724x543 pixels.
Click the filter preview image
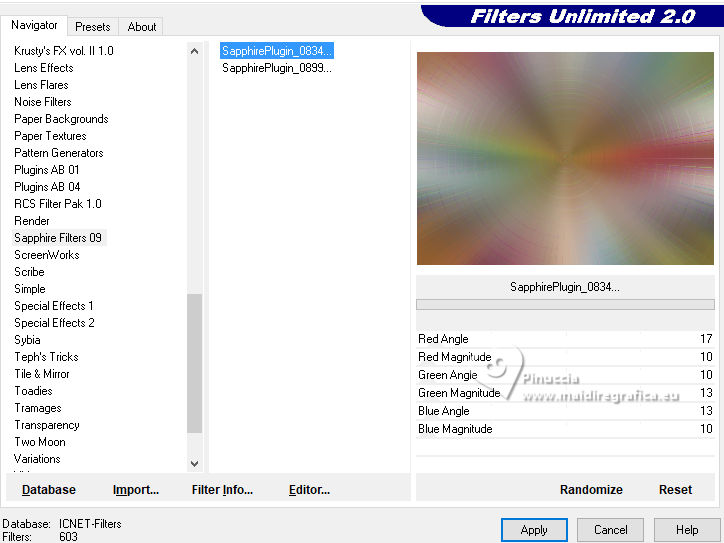565,158
